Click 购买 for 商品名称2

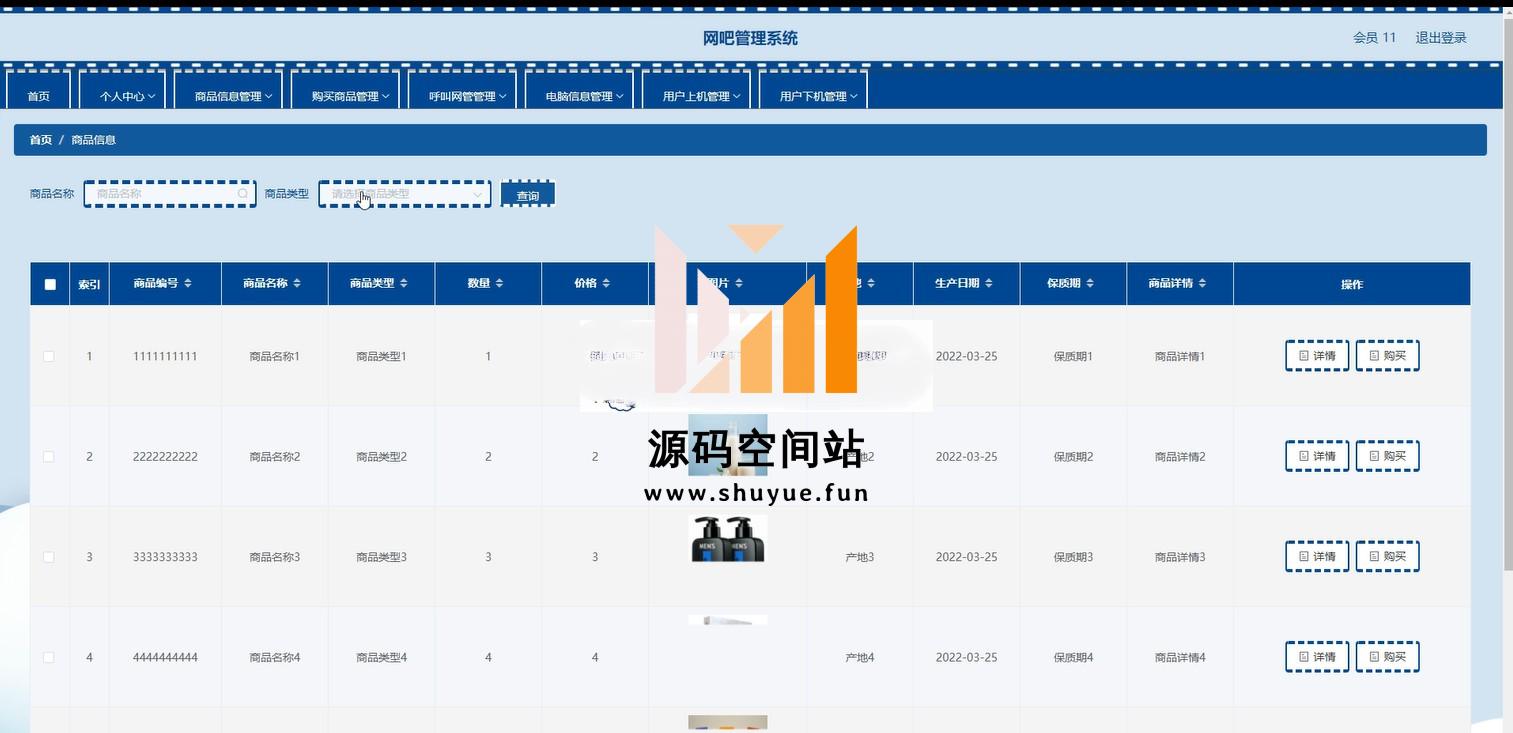coord(1387,456)
